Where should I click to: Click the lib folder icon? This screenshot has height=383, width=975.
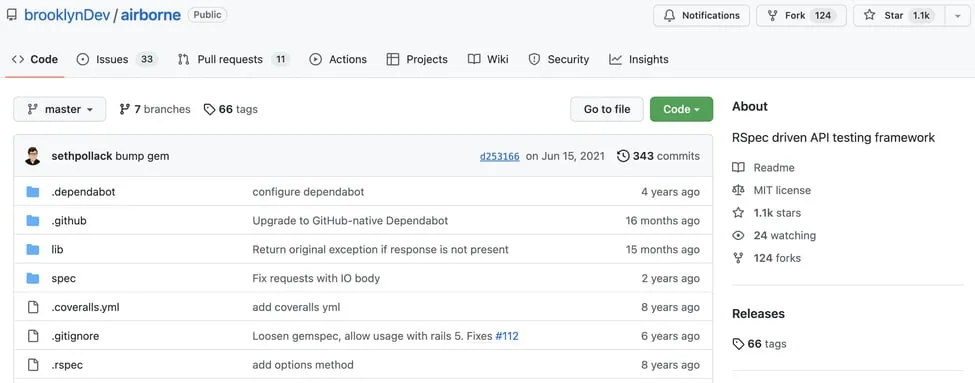click(x=33, y=249)
